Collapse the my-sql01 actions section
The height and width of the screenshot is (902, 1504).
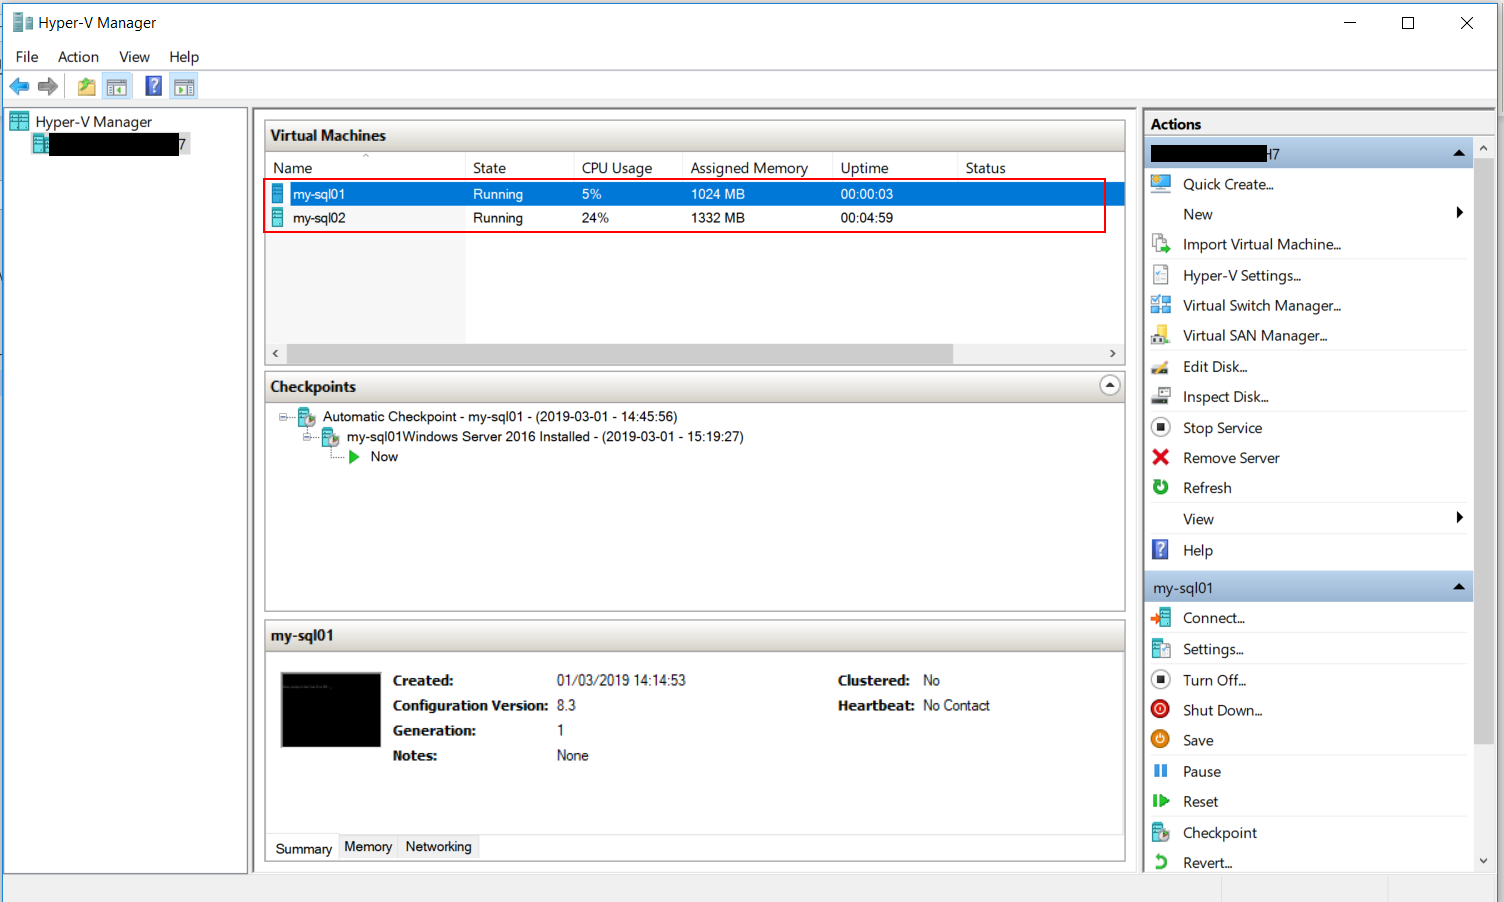(x=1459, y=587)
